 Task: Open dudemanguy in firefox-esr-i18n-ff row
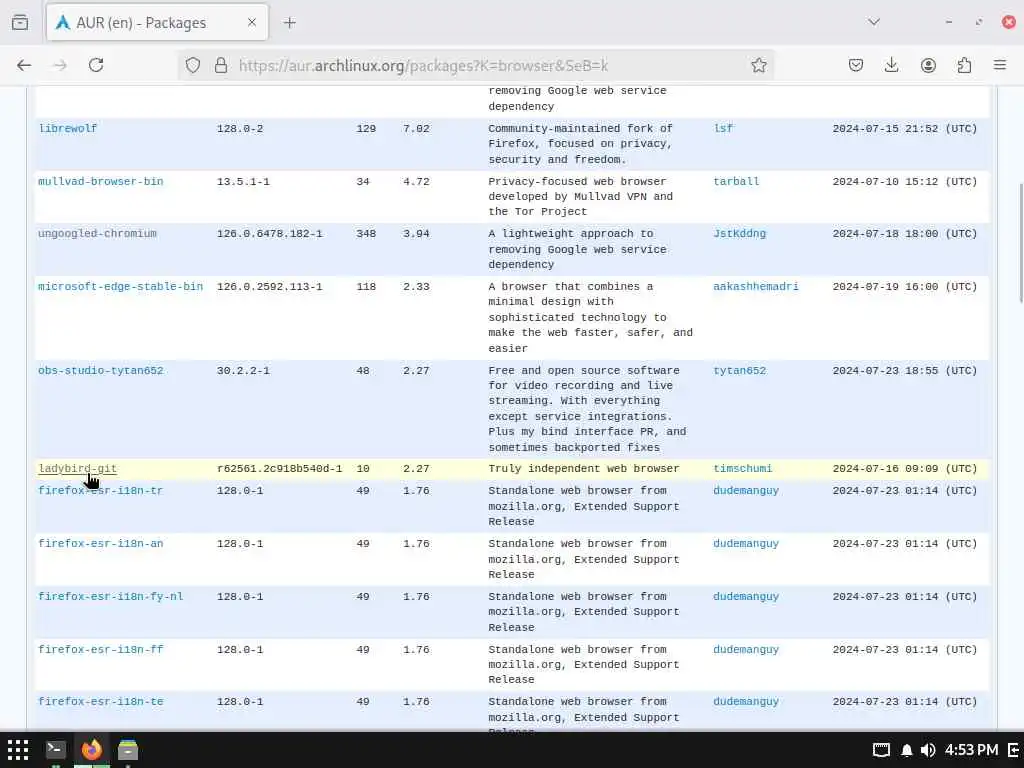[746, 650]
